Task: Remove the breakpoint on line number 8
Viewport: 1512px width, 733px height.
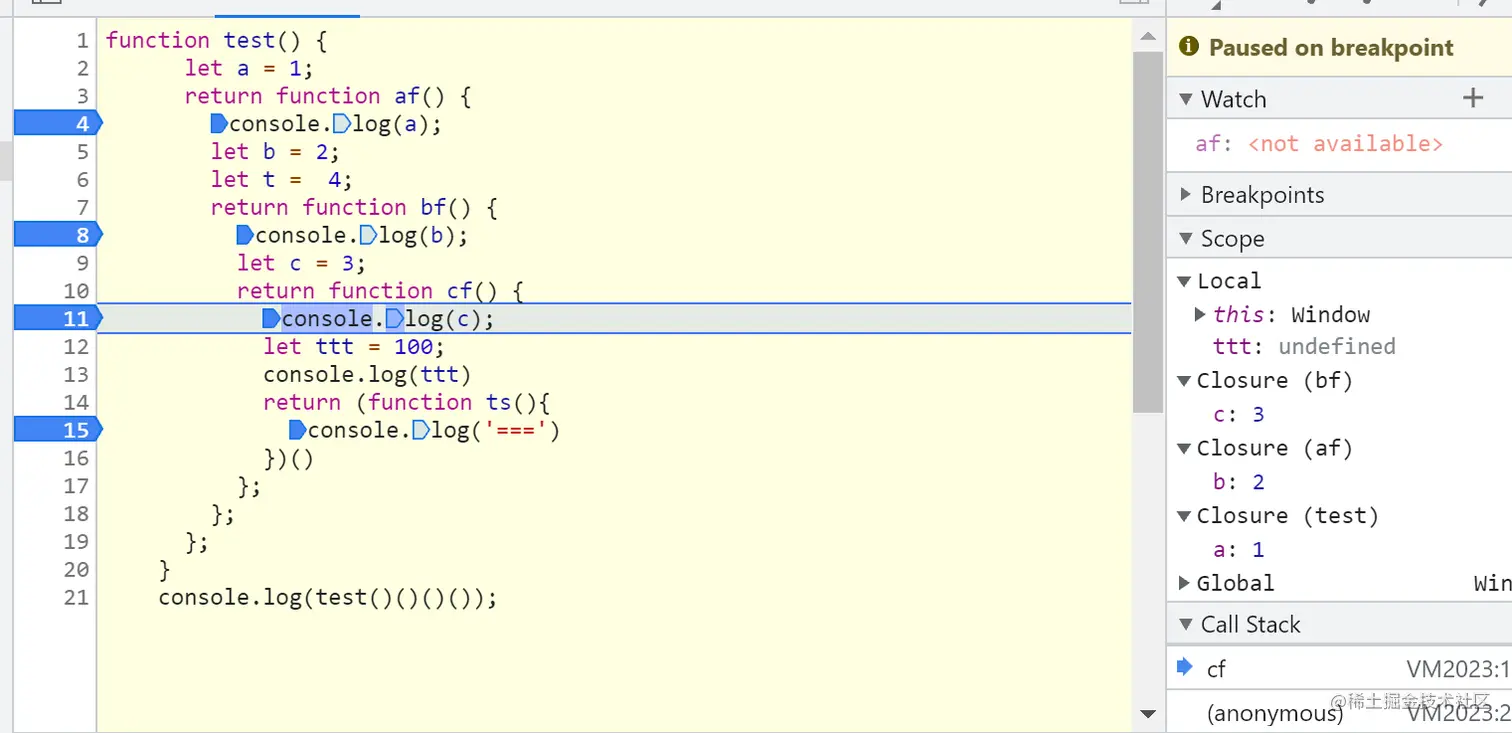Action: 58,236
